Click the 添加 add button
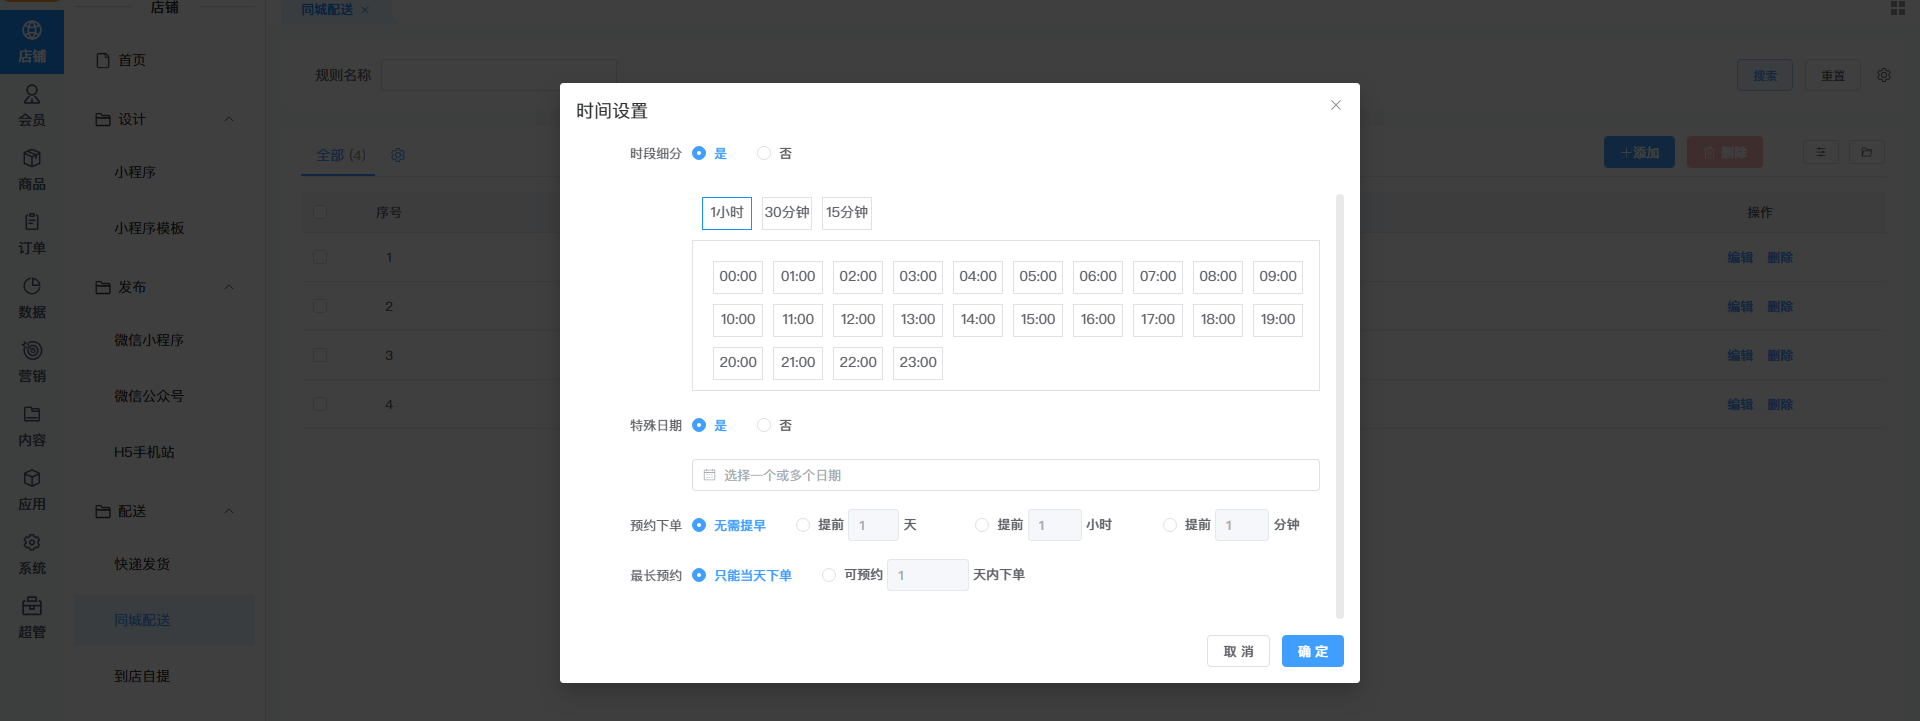The height and width of the screenshot is (721, 1920). click(1640, 152)
